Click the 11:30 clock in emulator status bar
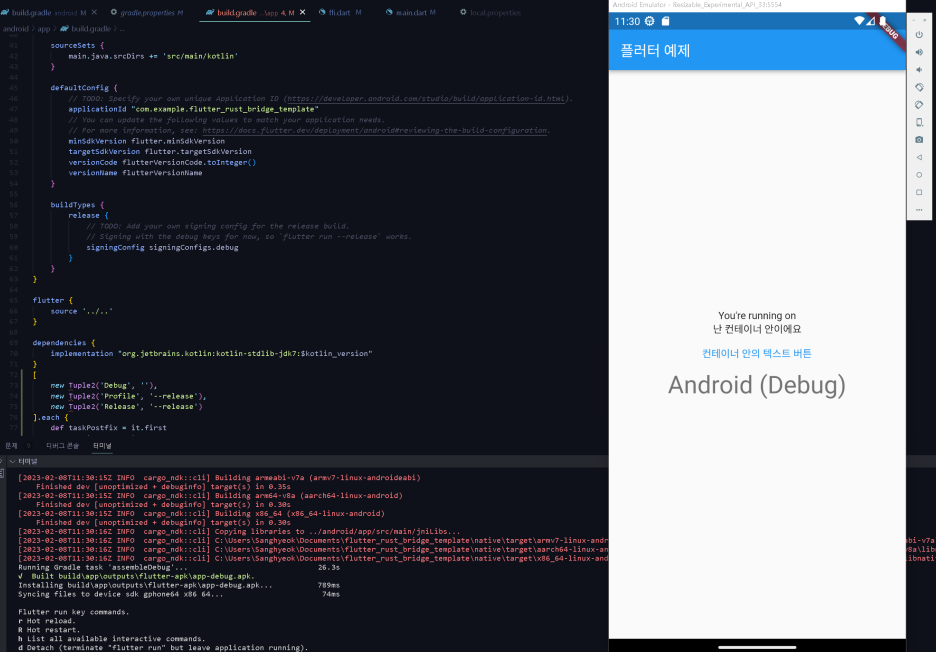This screenshot has height=652, width=936. coord(627,21)
